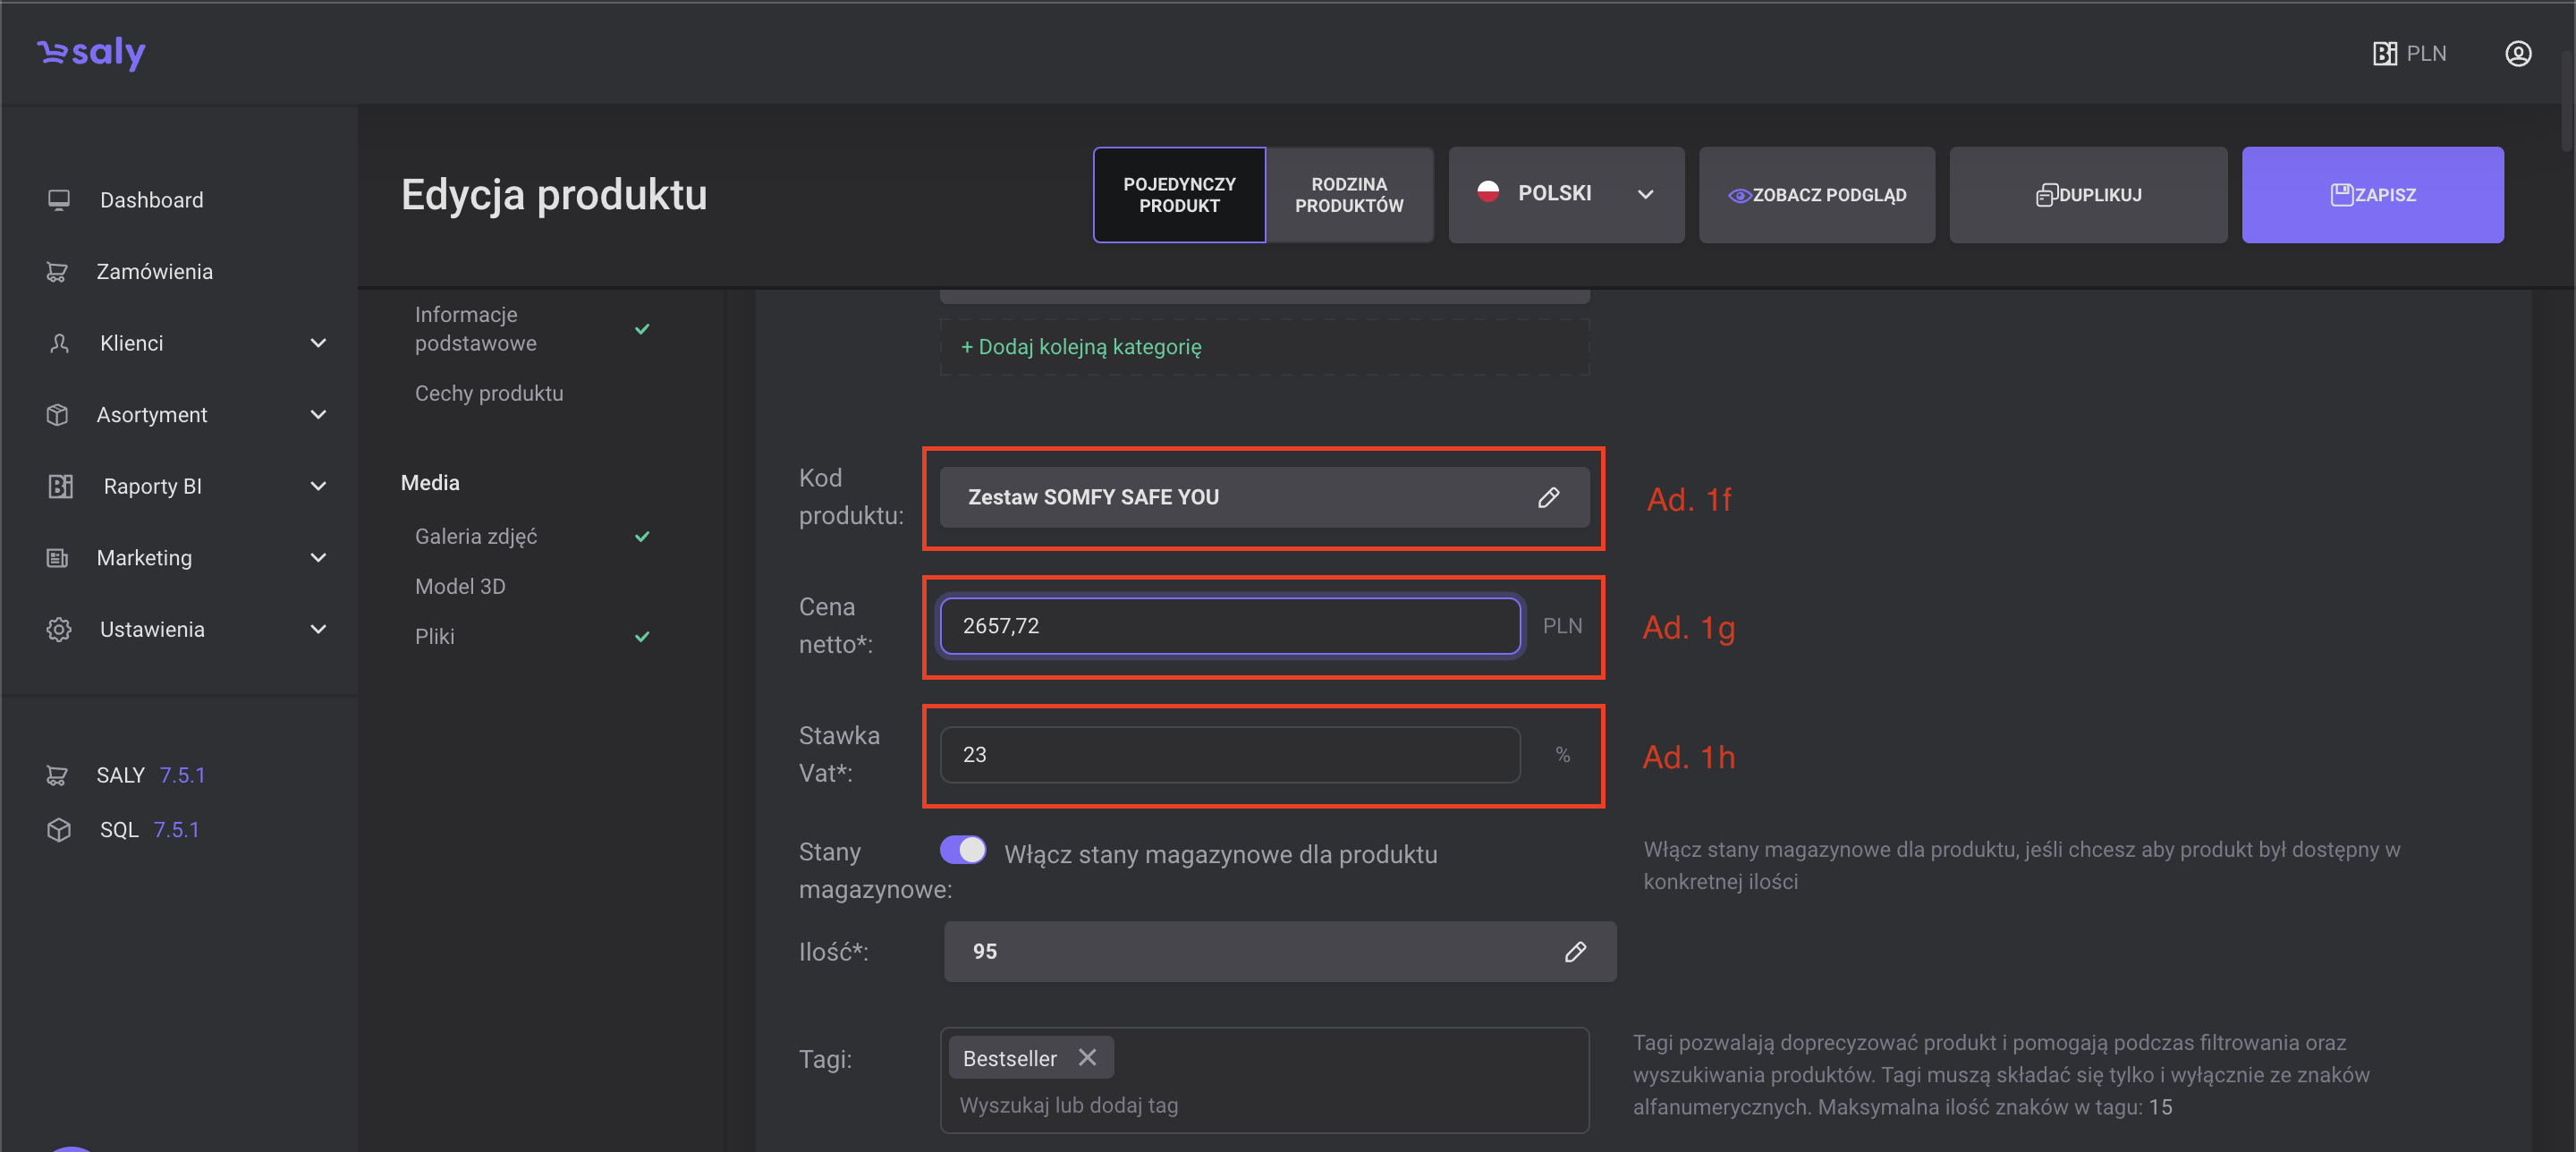The image size is (2576, 1152).
Task: Click Dodaj kolejną kategorię link
Action: [x=1081, y=347]
